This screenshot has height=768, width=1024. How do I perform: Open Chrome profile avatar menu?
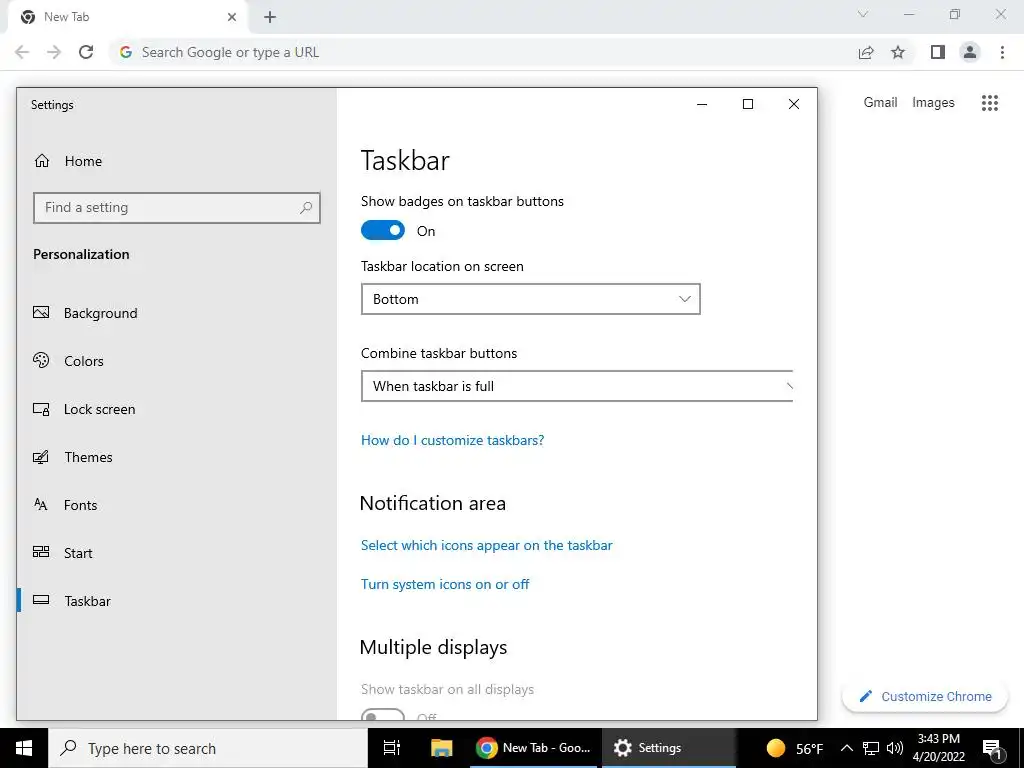click(x=970, y=52)
